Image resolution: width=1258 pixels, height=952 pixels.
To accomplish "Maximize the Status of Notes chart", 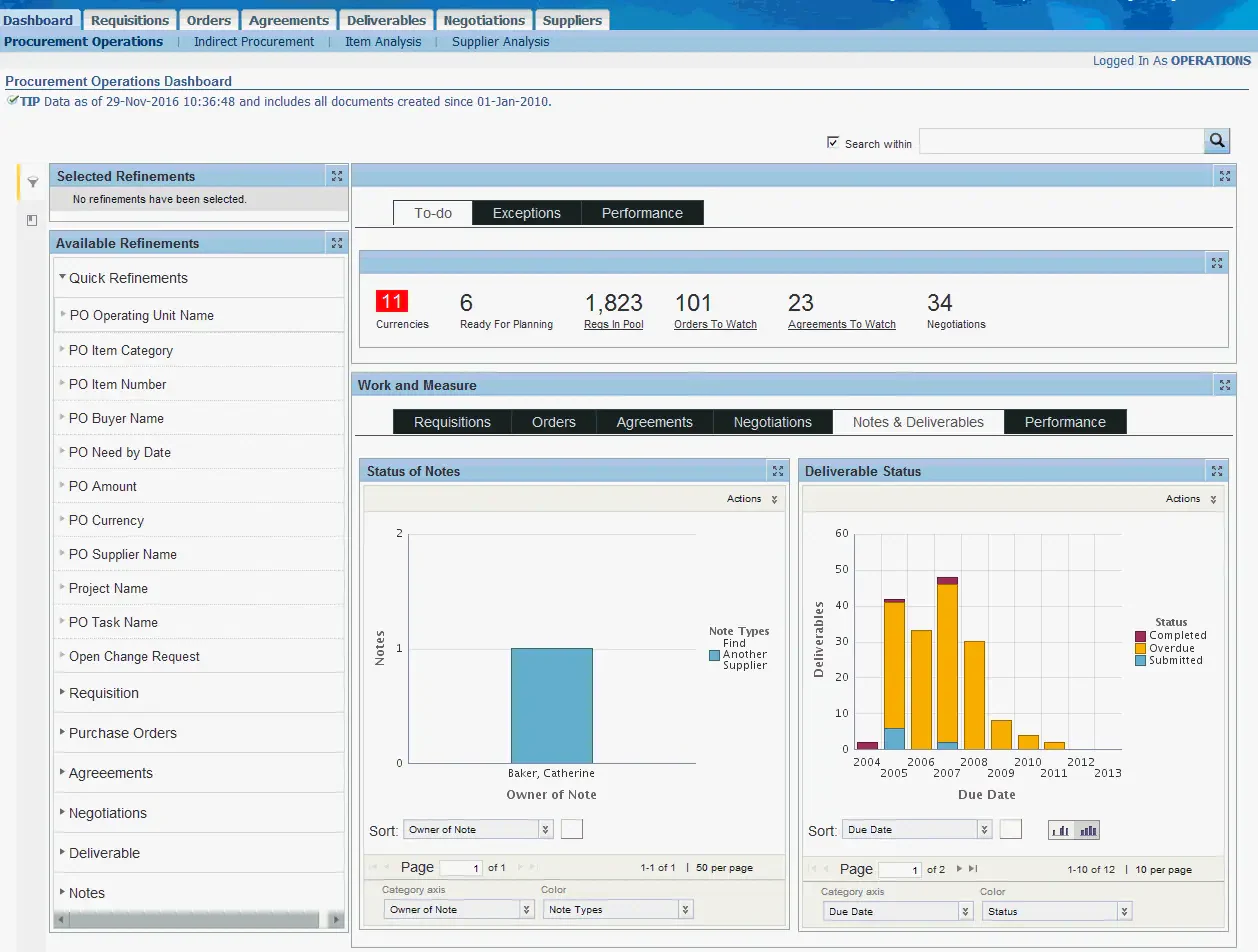I will click(778, 471).
